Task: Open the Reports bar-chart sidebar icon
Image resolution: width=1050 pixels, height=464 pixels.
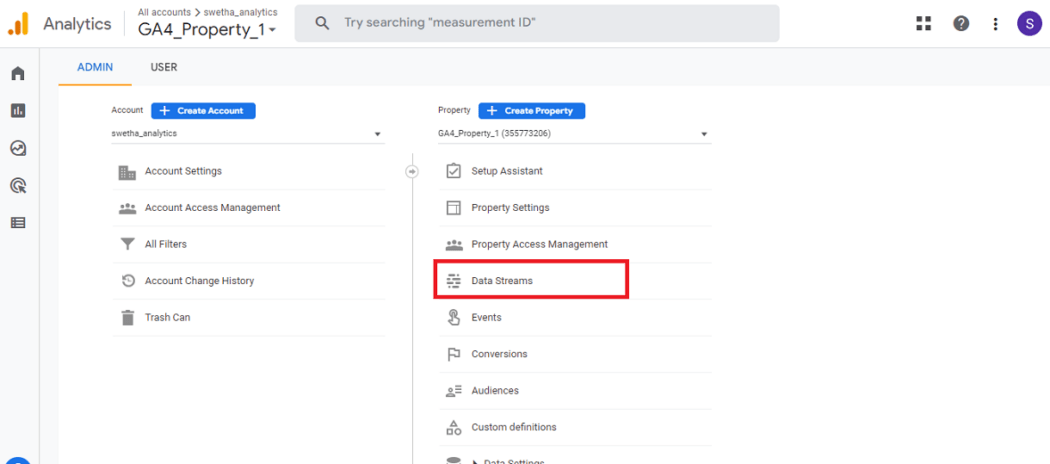Action: 18,110
